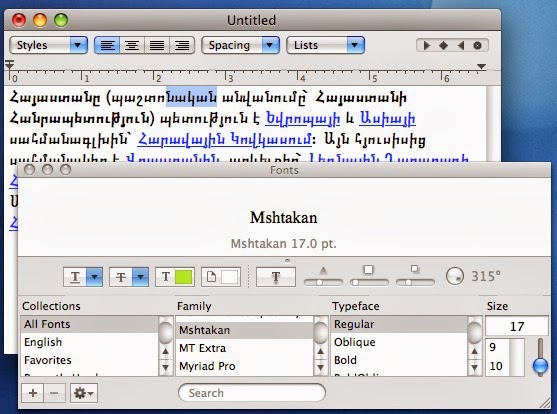
Task: Click Family list scroll down arrow
Action: [x=320, y=367]
